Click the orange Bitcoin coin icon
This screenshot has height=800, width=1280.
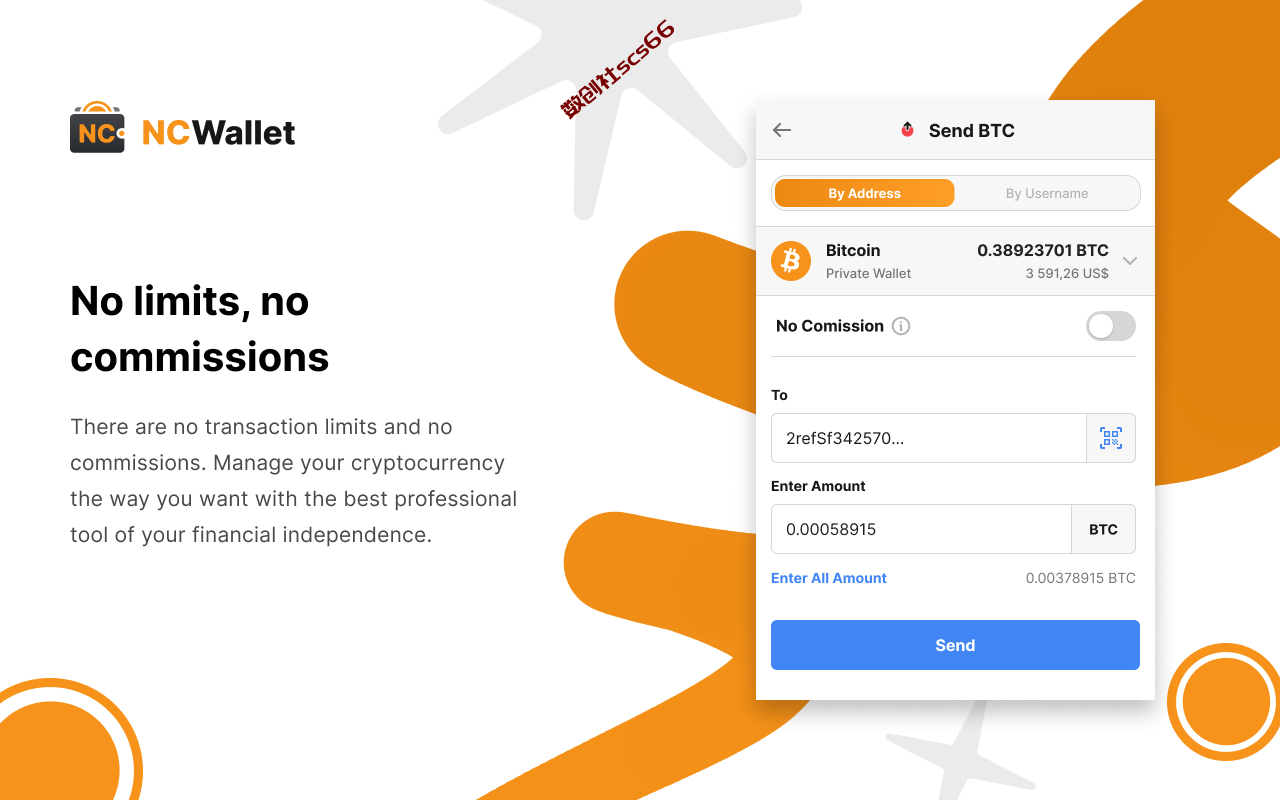tap(791, 261)
